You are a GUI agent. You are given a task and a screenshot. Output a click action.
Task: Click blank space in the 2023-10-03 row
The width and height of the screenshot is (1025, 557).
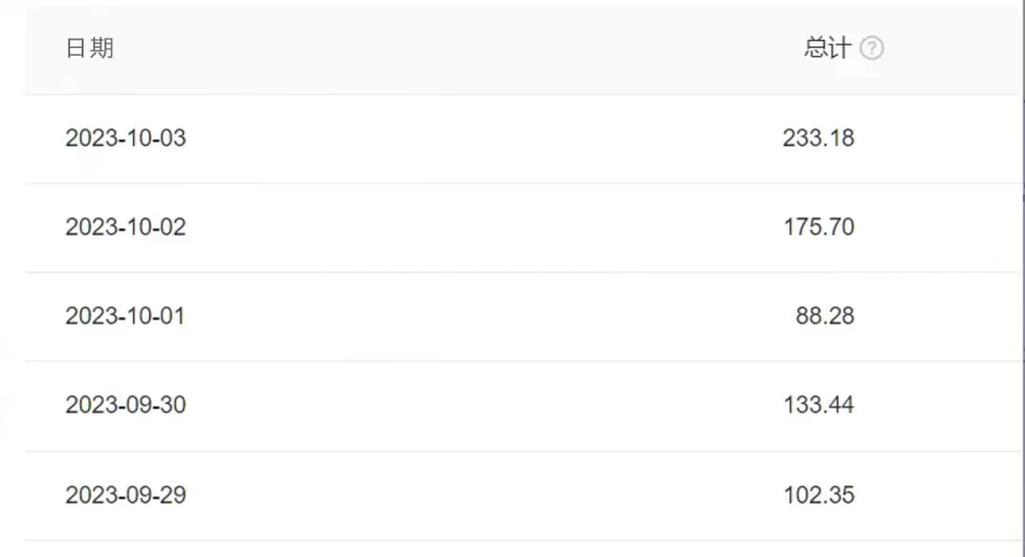[x=484, y=139]
